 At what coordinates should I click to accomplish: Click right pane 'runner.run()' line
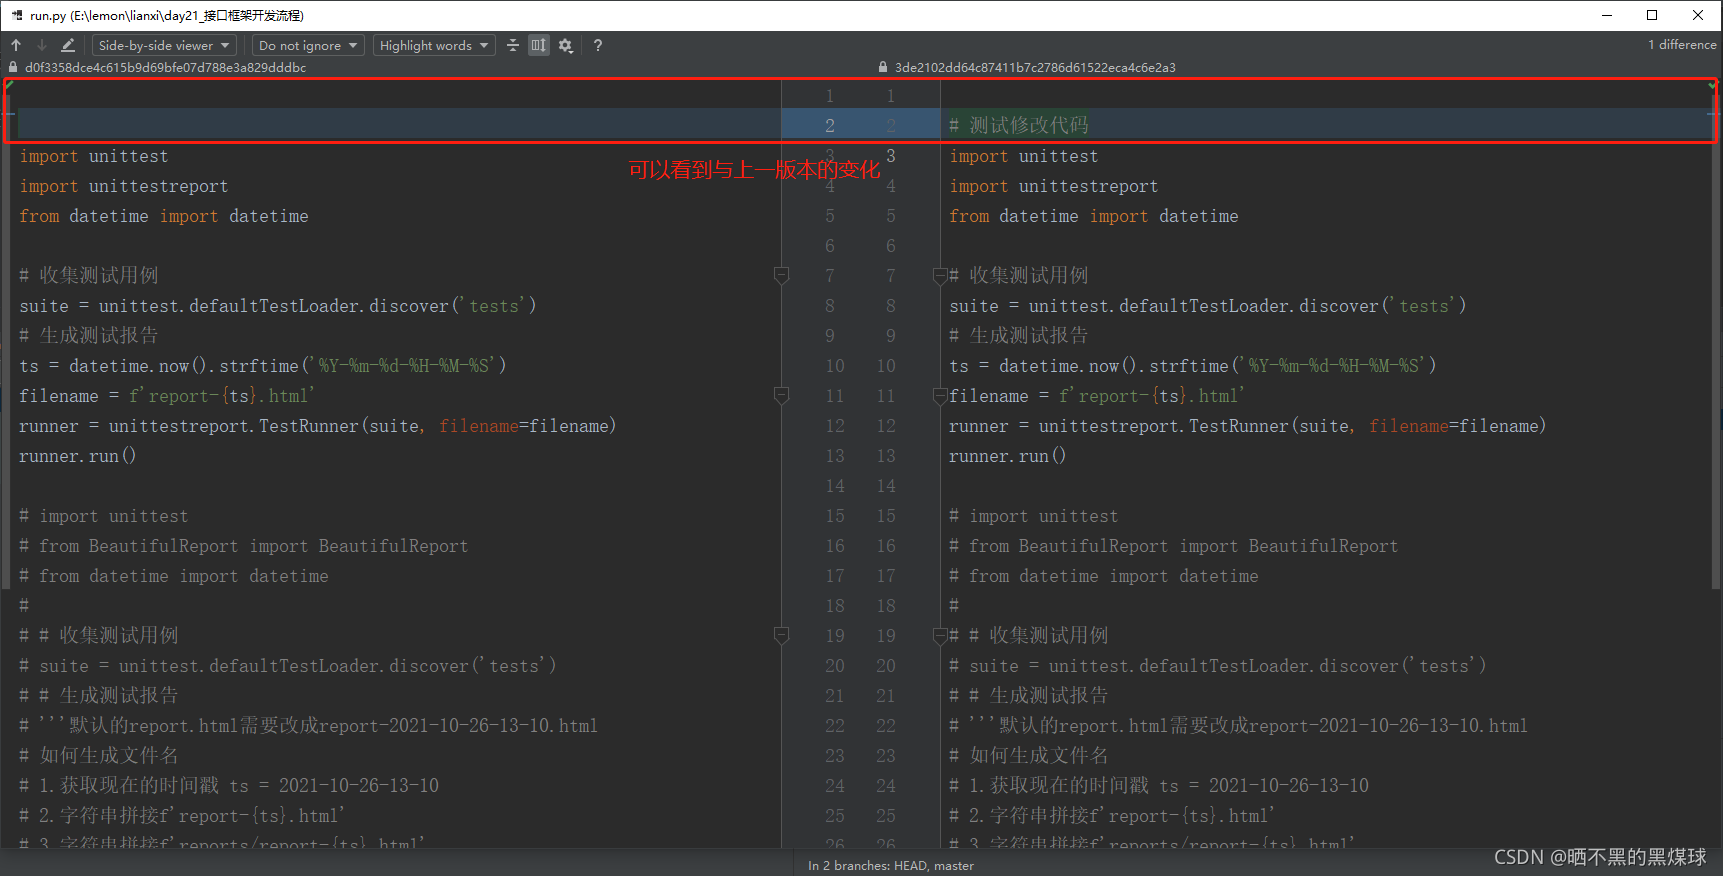tap(1008, 456)
